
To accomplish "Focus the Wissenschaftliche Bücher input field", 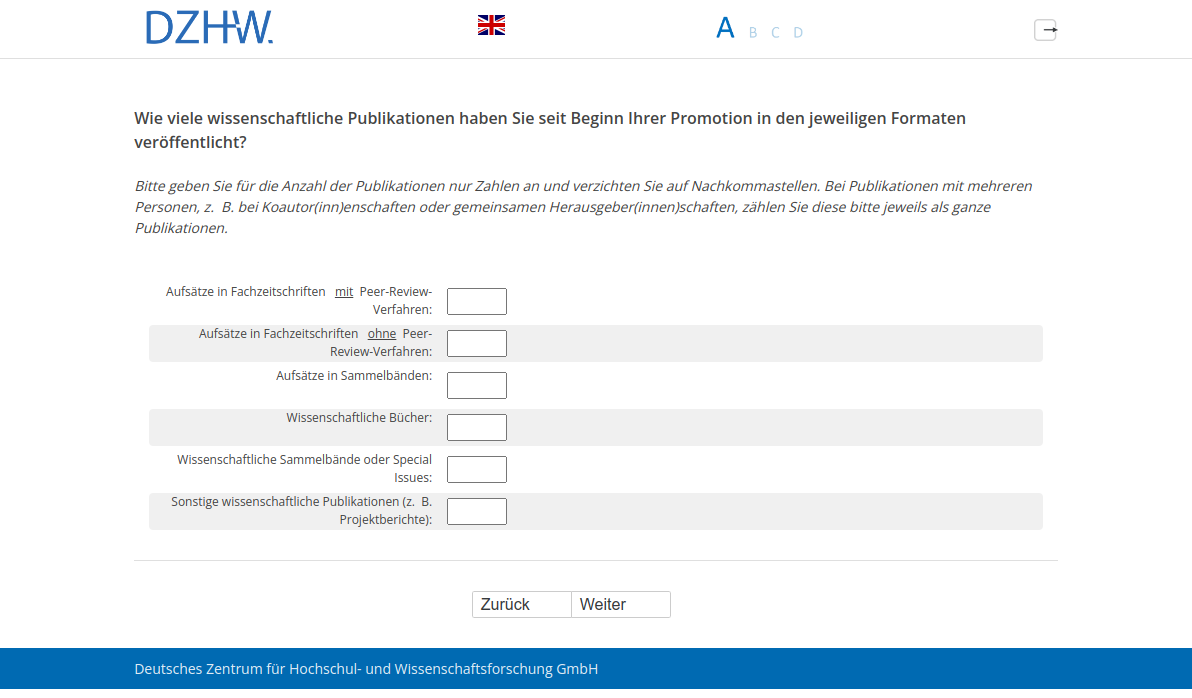I will coord(476,427).
